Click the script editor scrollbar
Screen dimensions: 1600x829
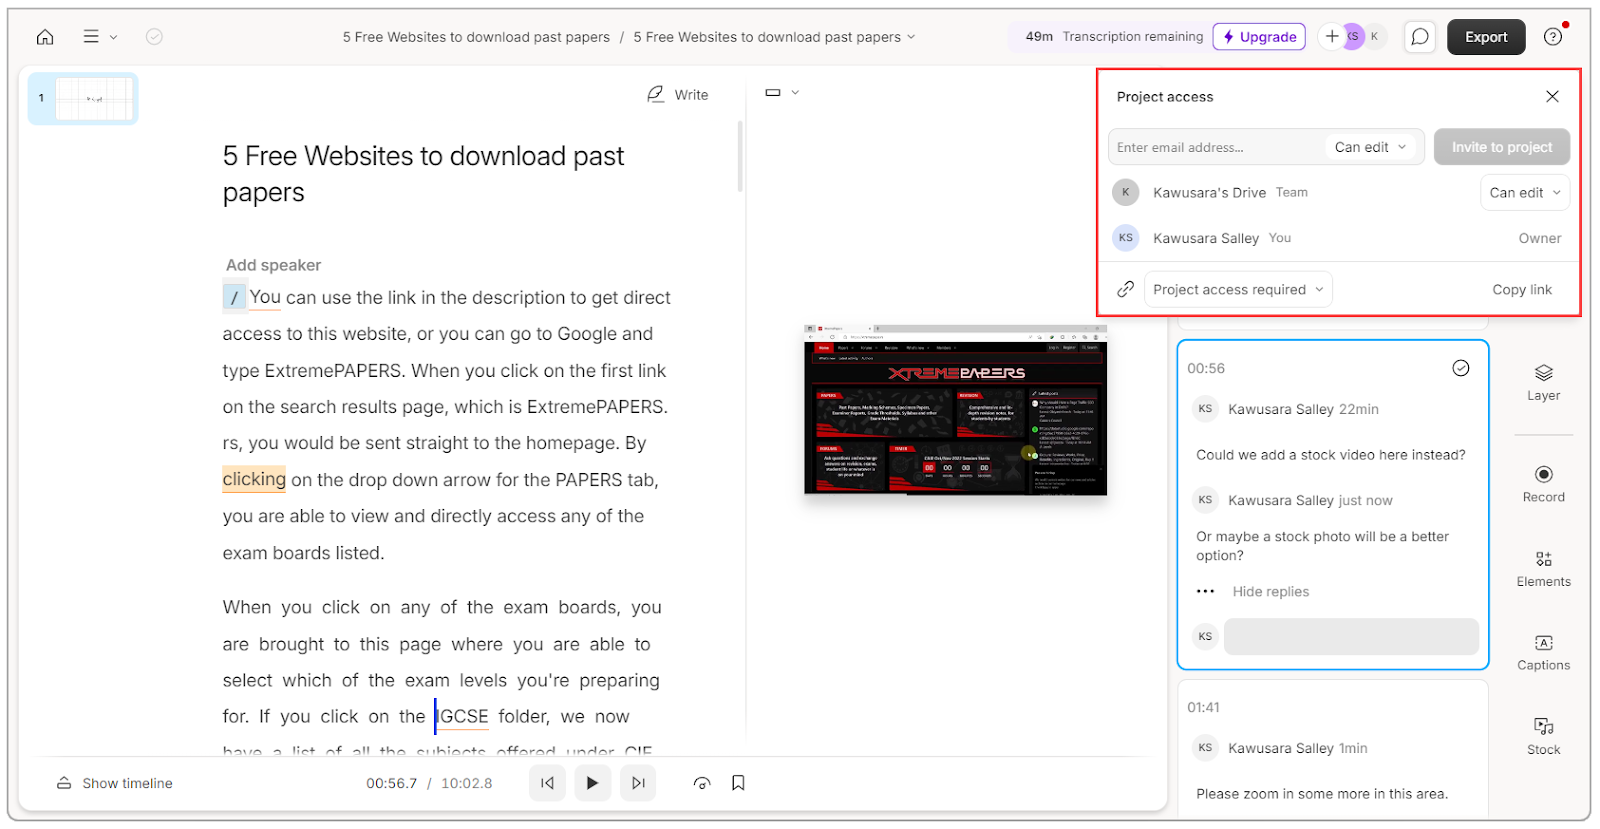(x=740, y=156)
